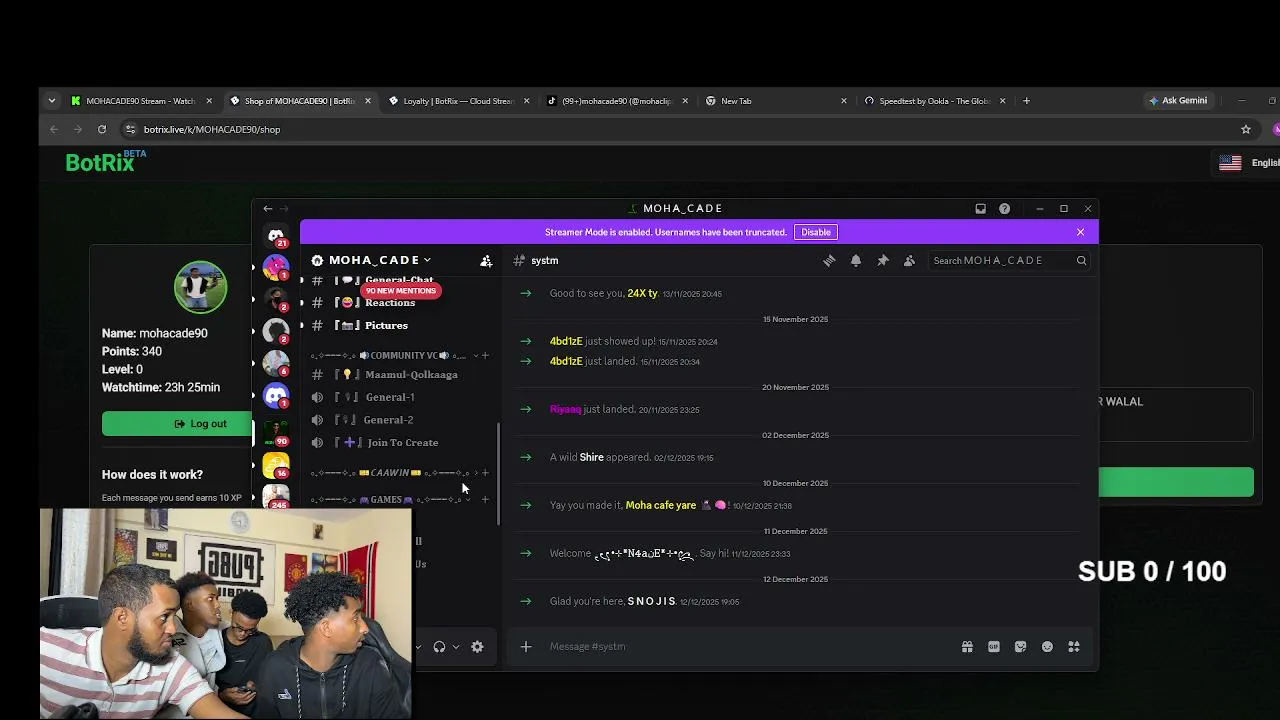Click the search magnifier icon in Discord
The height and width of the screenshot is (720, 1280).
1081,260
